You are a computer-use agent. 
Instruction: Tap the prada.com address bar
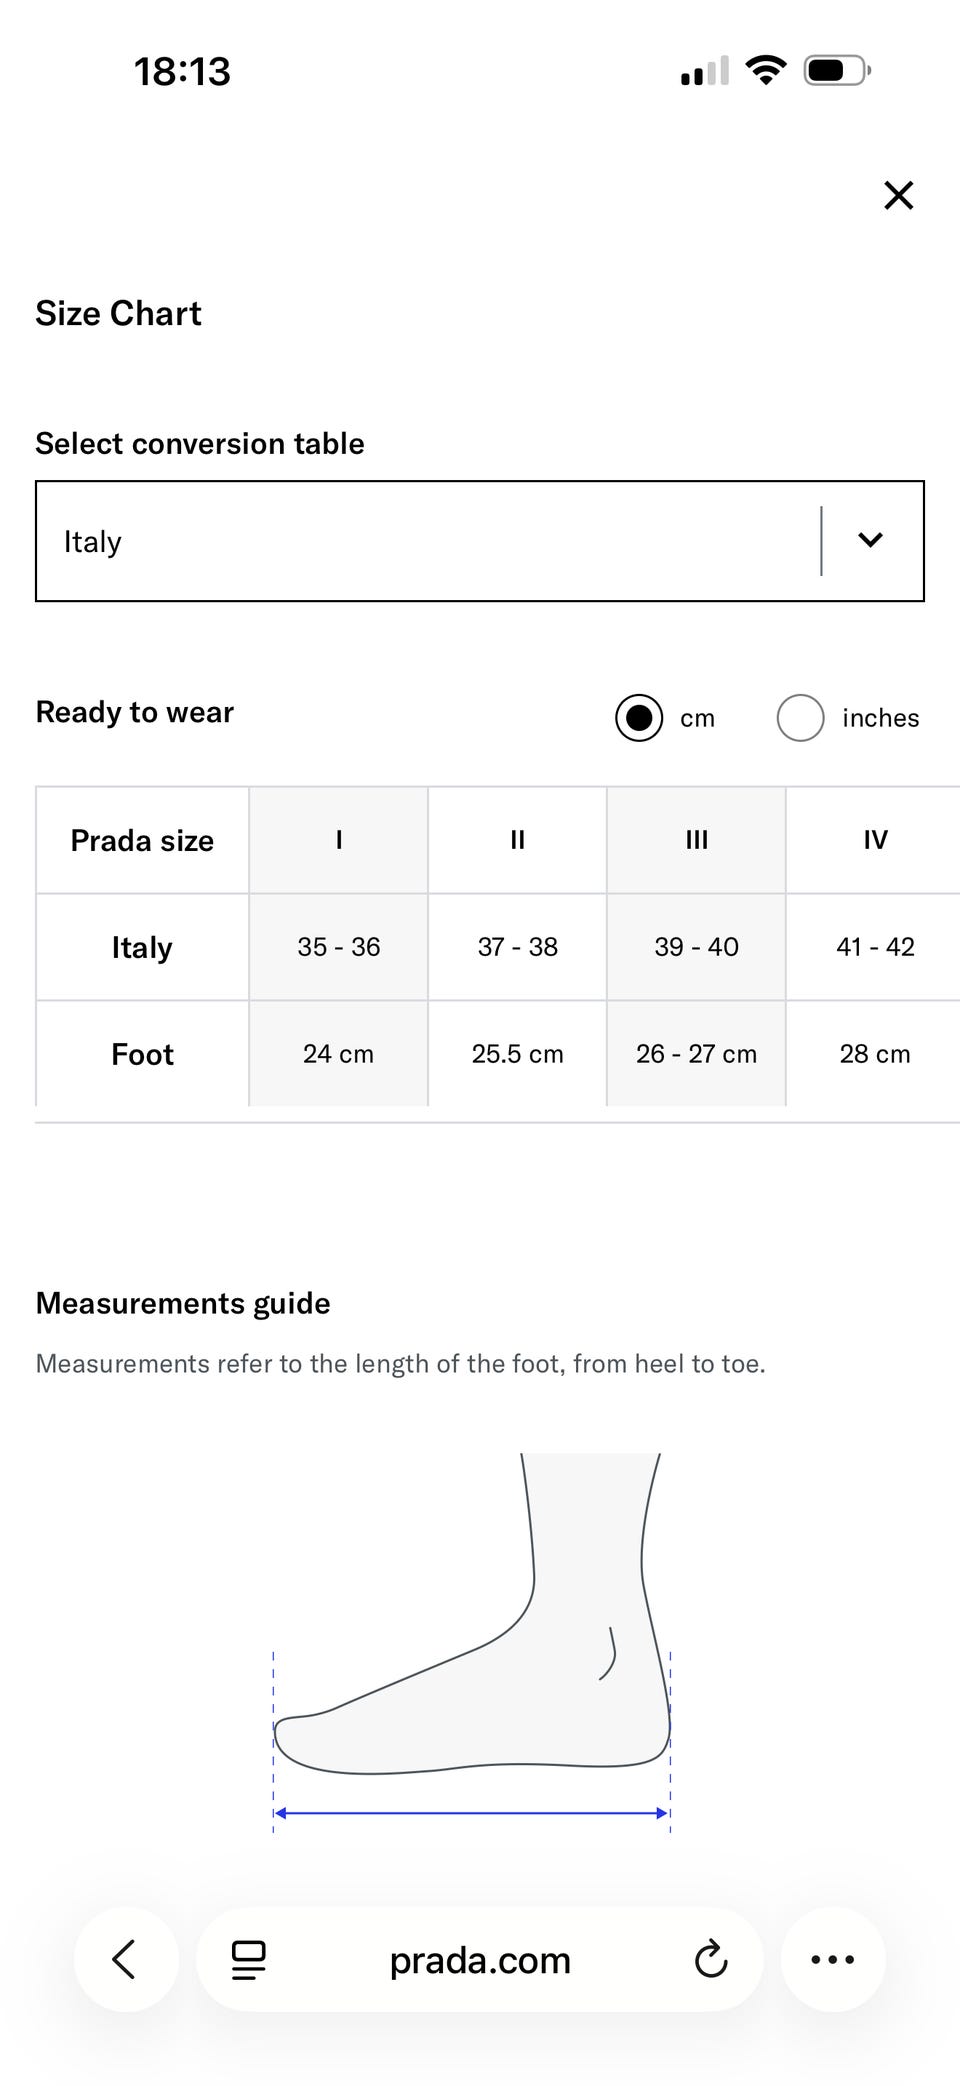click(480, 1960)
